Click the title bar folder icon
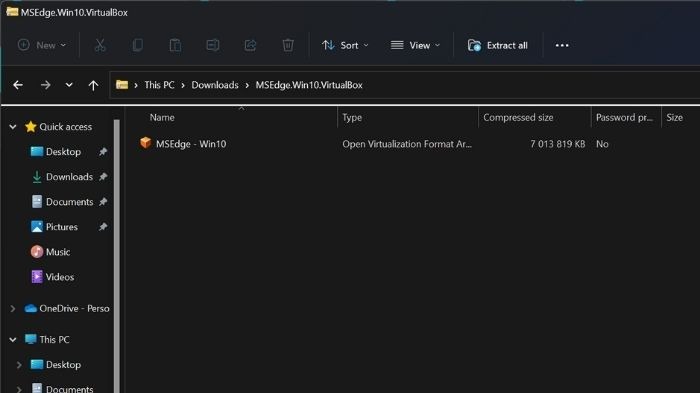This screenshot has height=393, width=700. tap(12, 11)
